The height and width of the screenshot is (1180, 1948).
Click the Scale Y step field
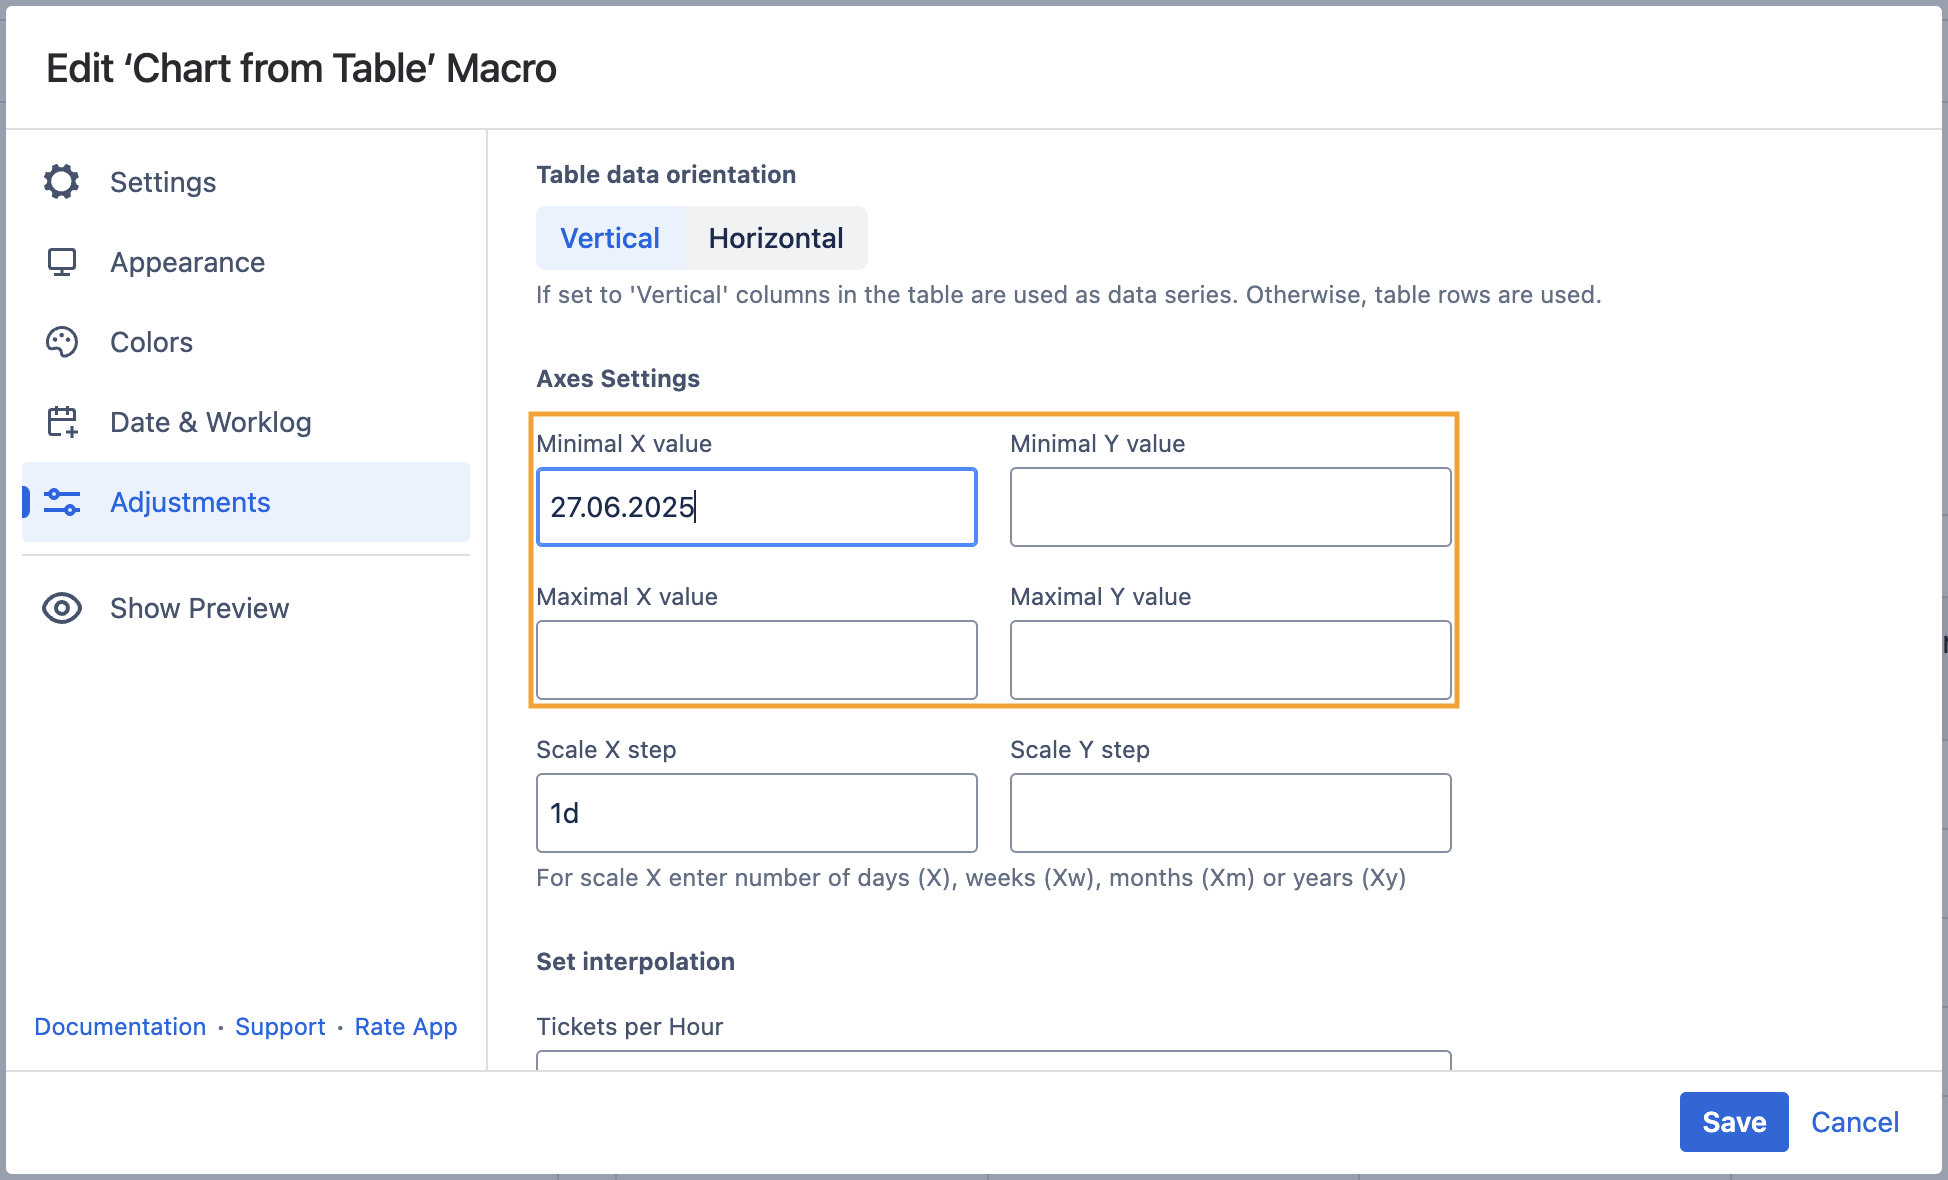pyautogui.click(x=1230, y=813)
